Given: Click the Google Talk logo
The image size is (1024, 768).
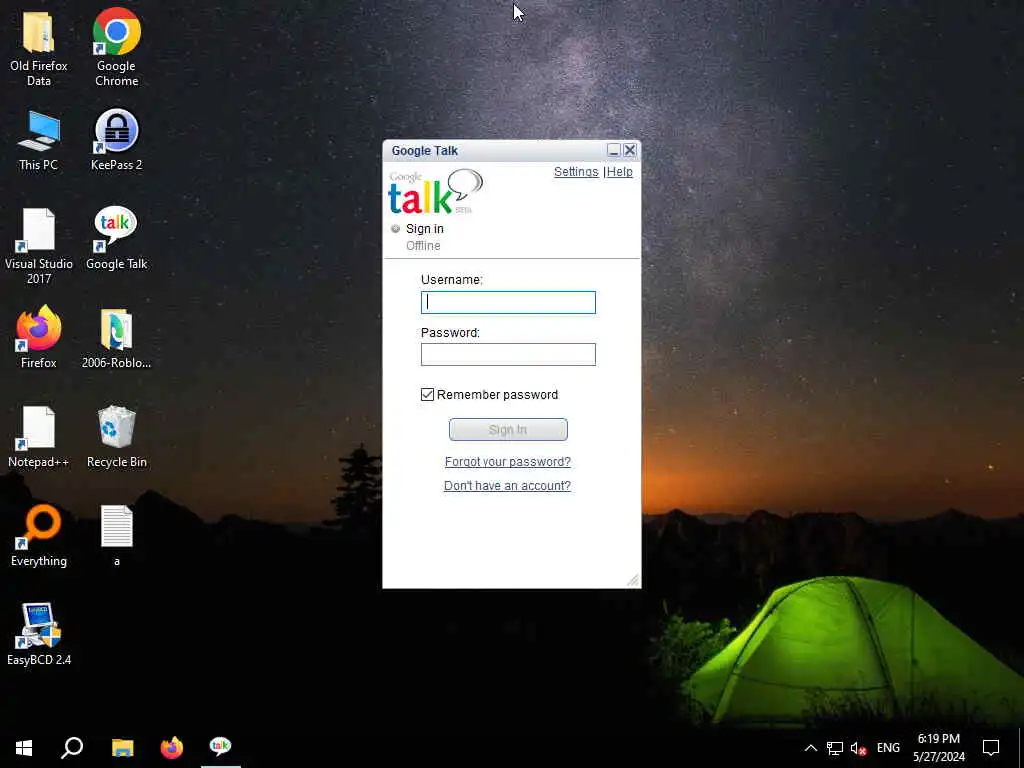Looking at the screenshot, I should tap(435, 192).
